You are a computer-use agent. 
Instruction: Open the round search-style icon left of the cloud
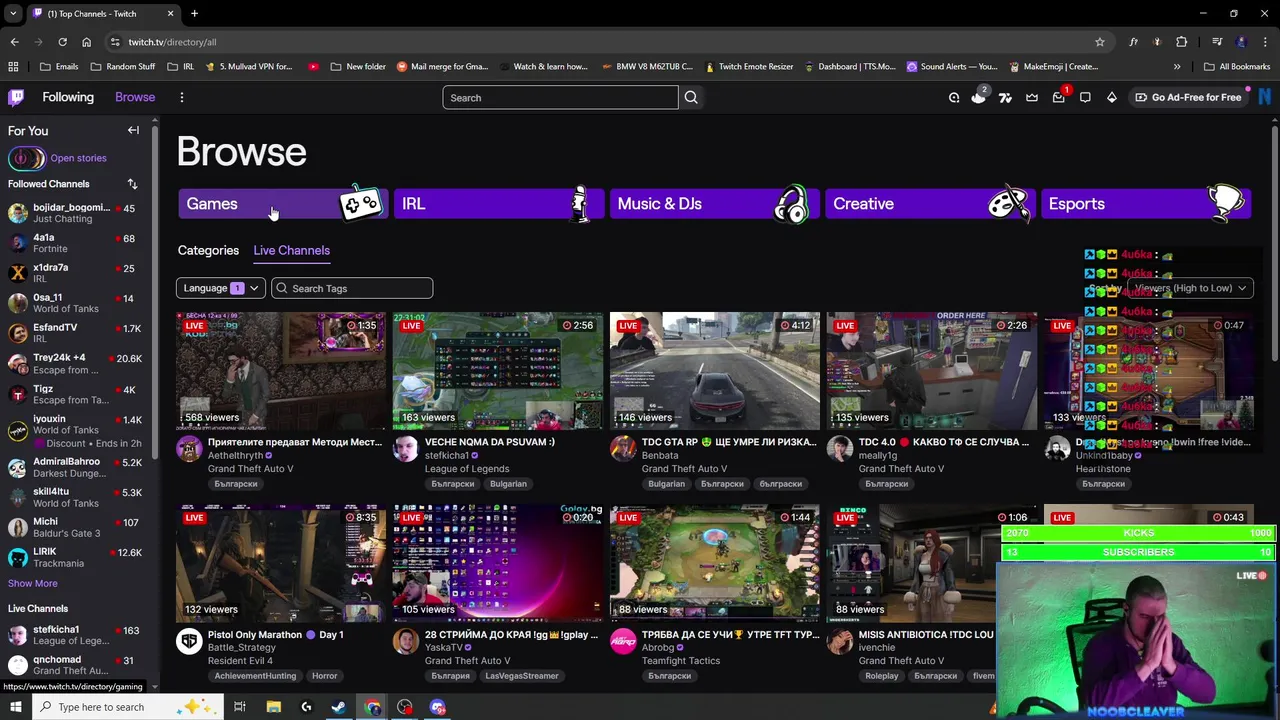(x=954, y=97)
